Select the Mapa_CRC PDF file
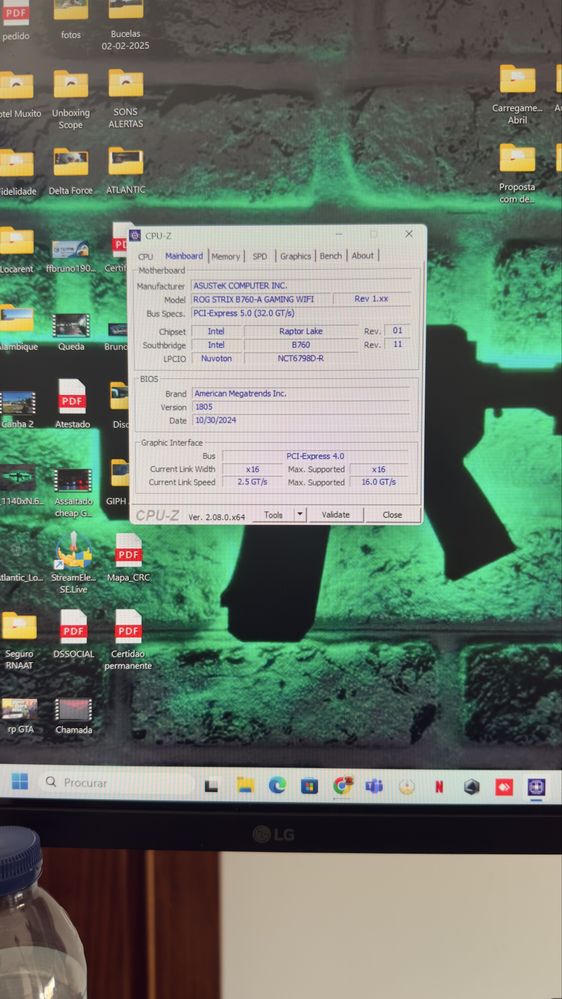Viewport: 562px width, 999px height. (x=128, y=557)
